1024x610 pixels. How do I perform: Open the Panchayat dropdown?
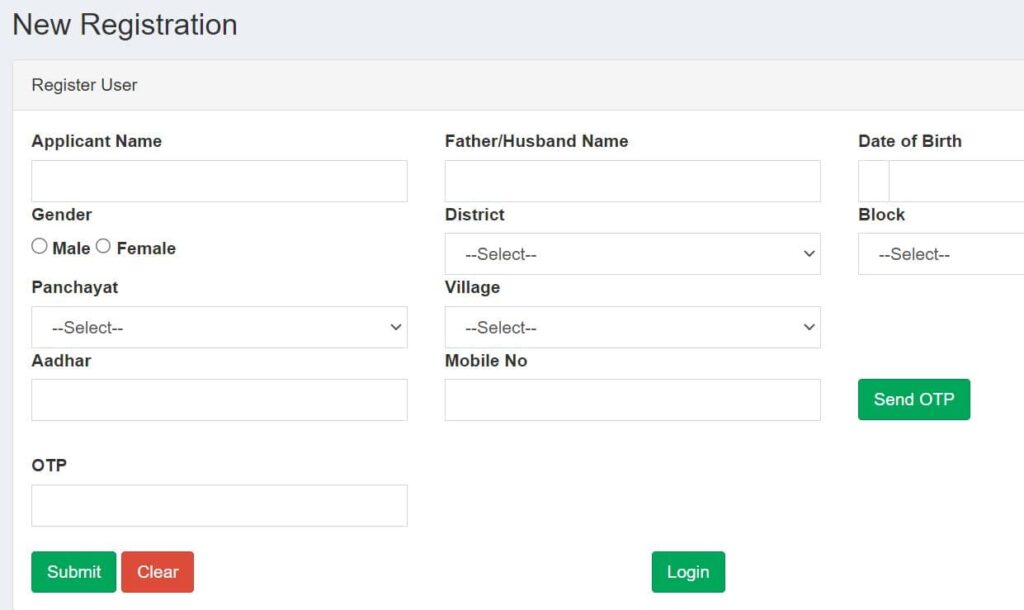(x=219, y=327)
